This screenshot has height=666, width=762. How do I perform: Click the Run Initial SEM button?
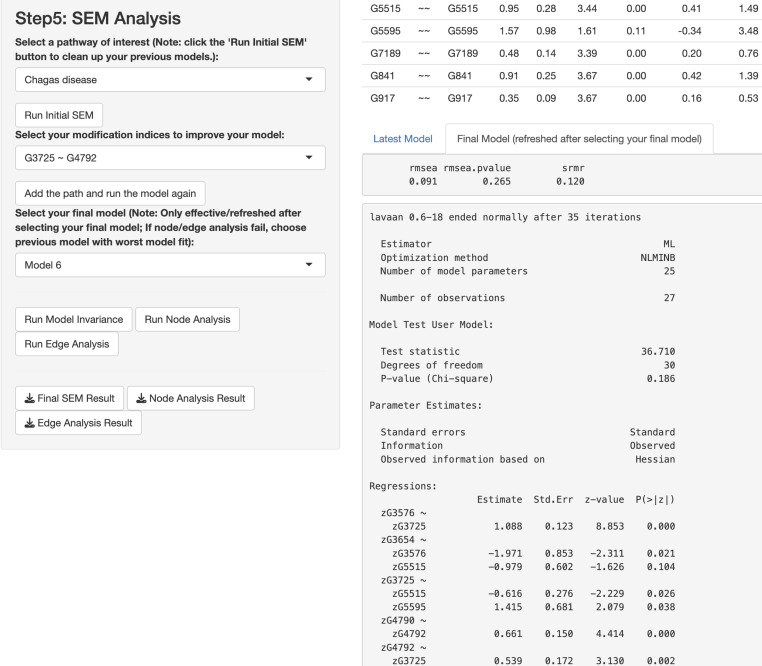pos(59,115)
